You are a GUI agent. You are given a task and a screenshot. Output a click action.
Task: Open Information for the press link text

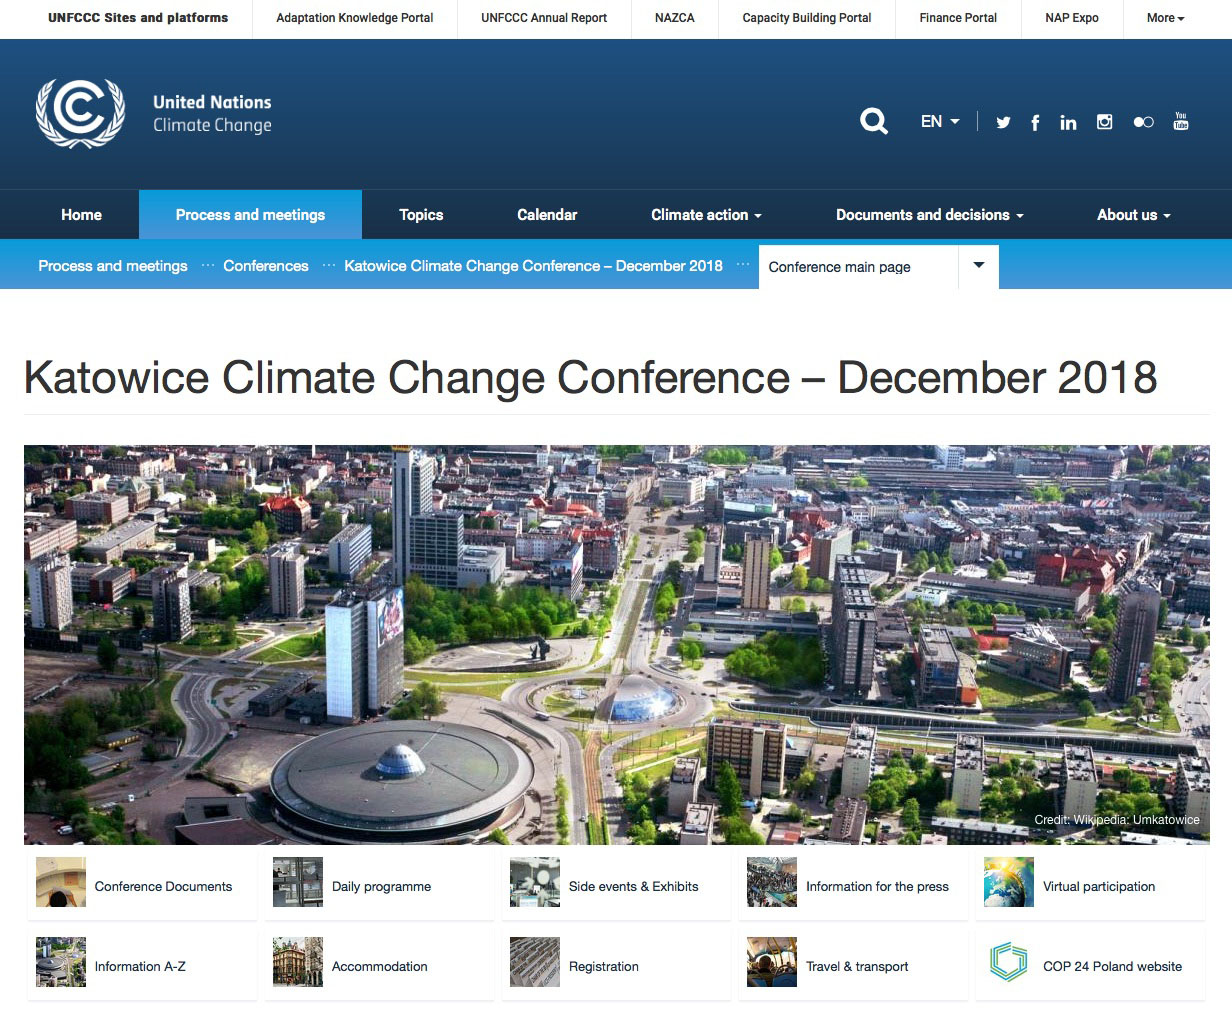click(877, 887)
